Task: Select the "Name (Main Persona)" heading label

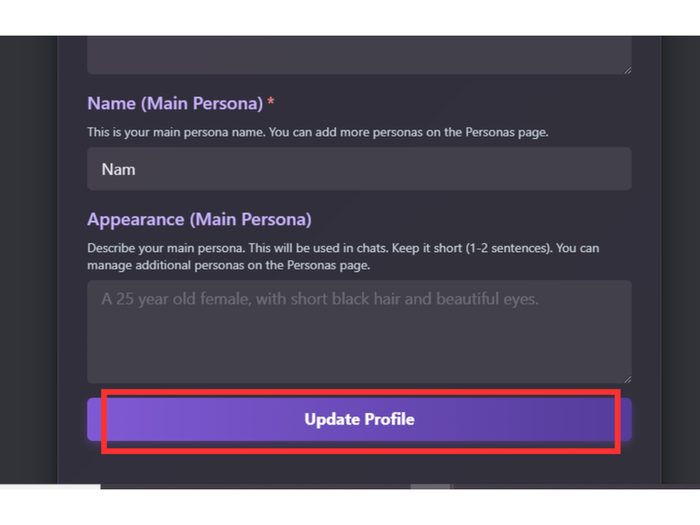Action: [x=175, y=103]
